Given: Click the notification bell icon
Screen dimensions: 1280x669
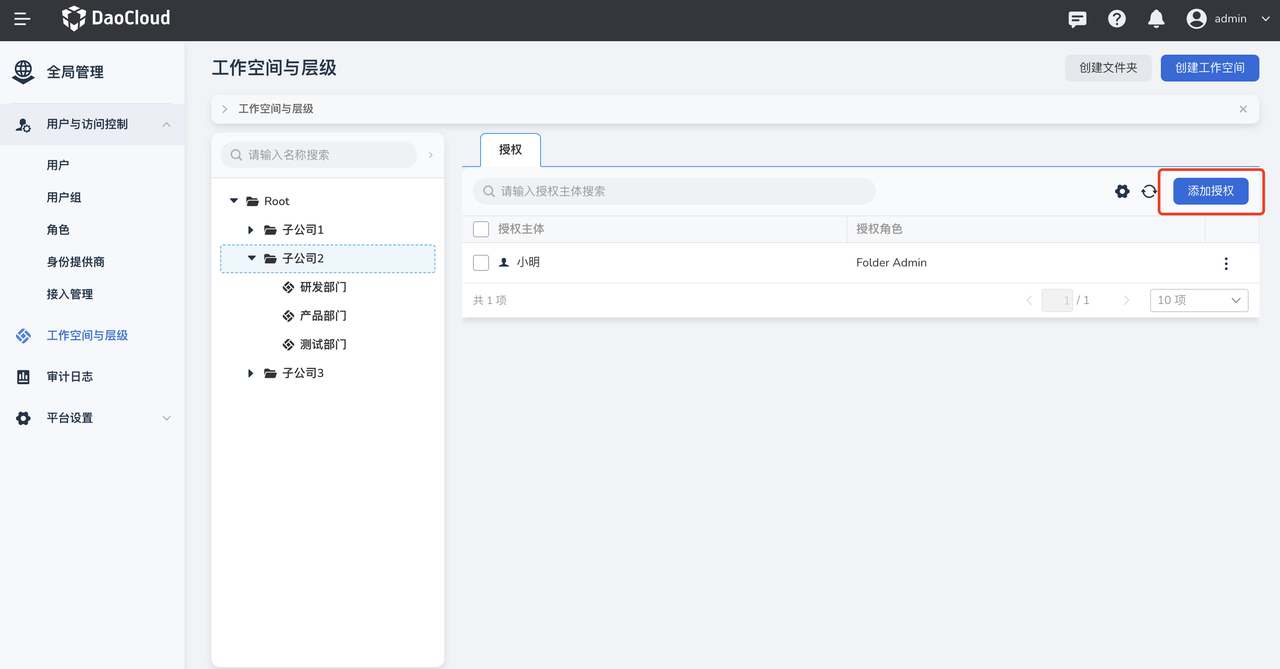Looking at the screenshot, I should coord(1156,19).
